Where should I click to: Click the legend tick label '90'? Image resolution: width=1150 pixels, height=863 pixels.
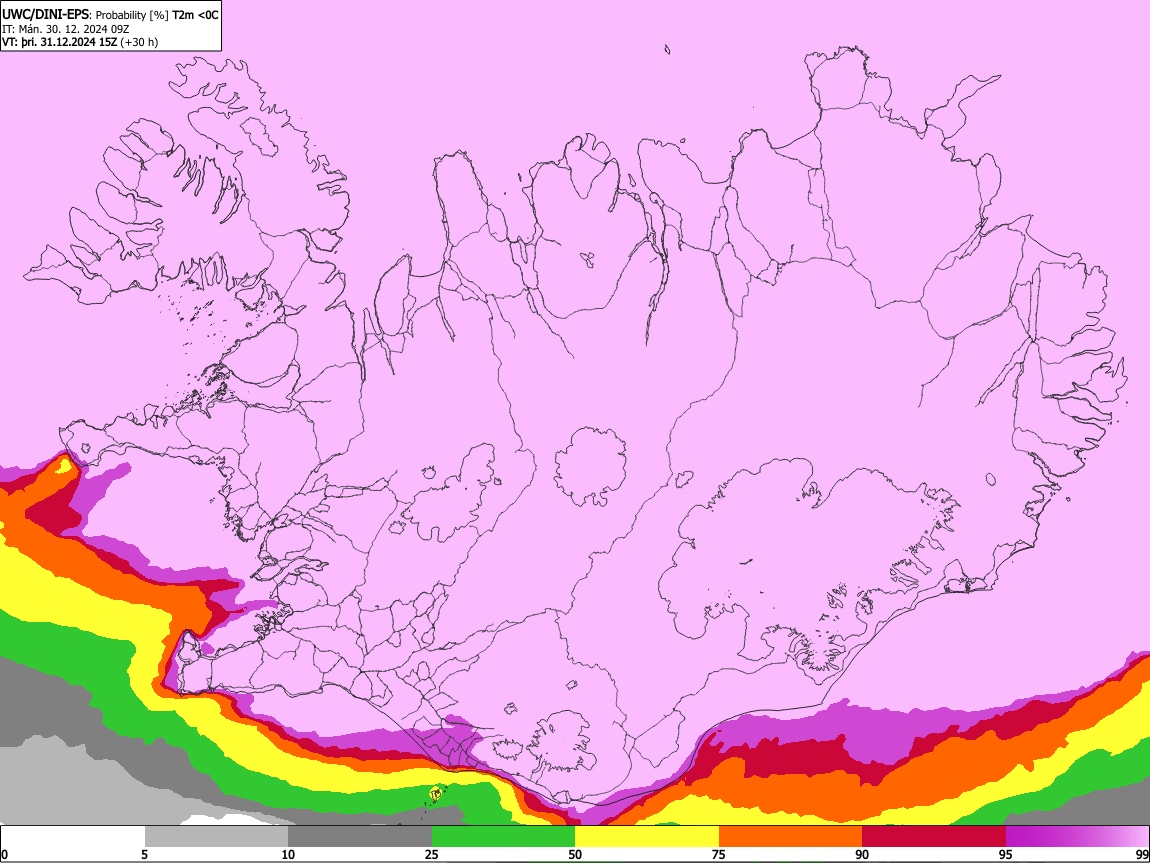coord(862,854)
